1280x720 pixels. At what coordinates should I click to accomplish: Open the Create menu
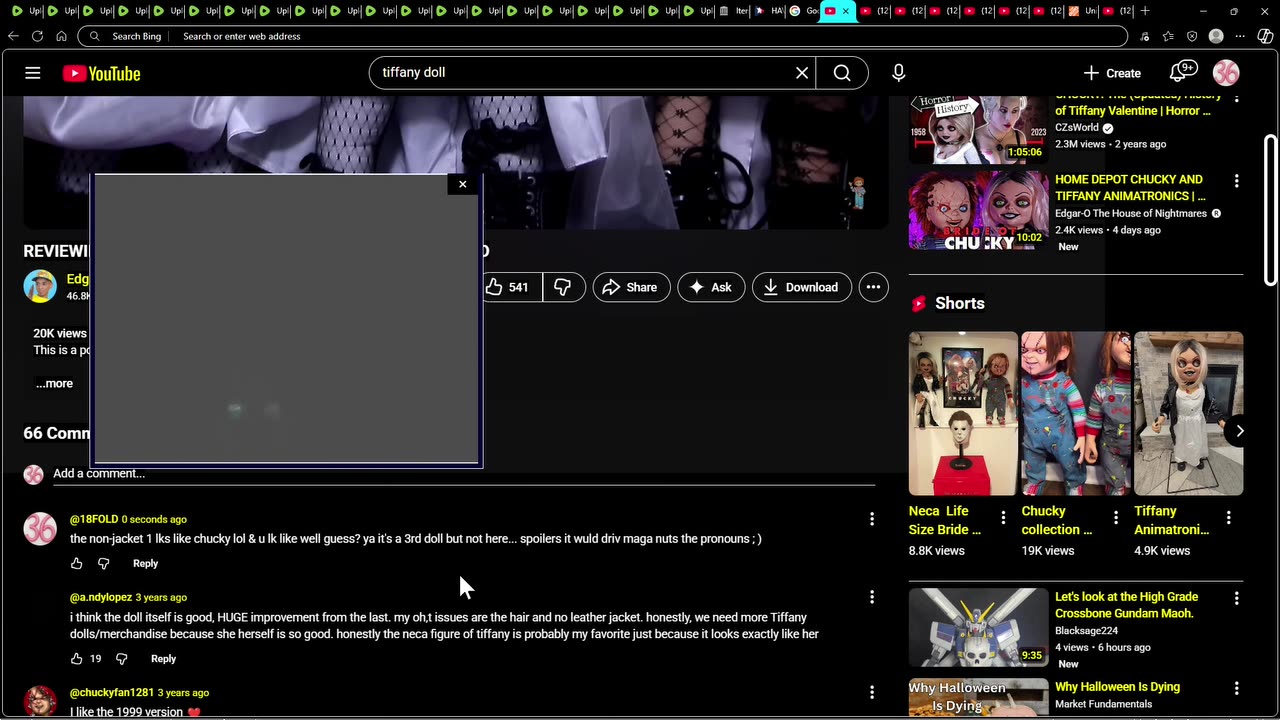[x=1111, y=73]
